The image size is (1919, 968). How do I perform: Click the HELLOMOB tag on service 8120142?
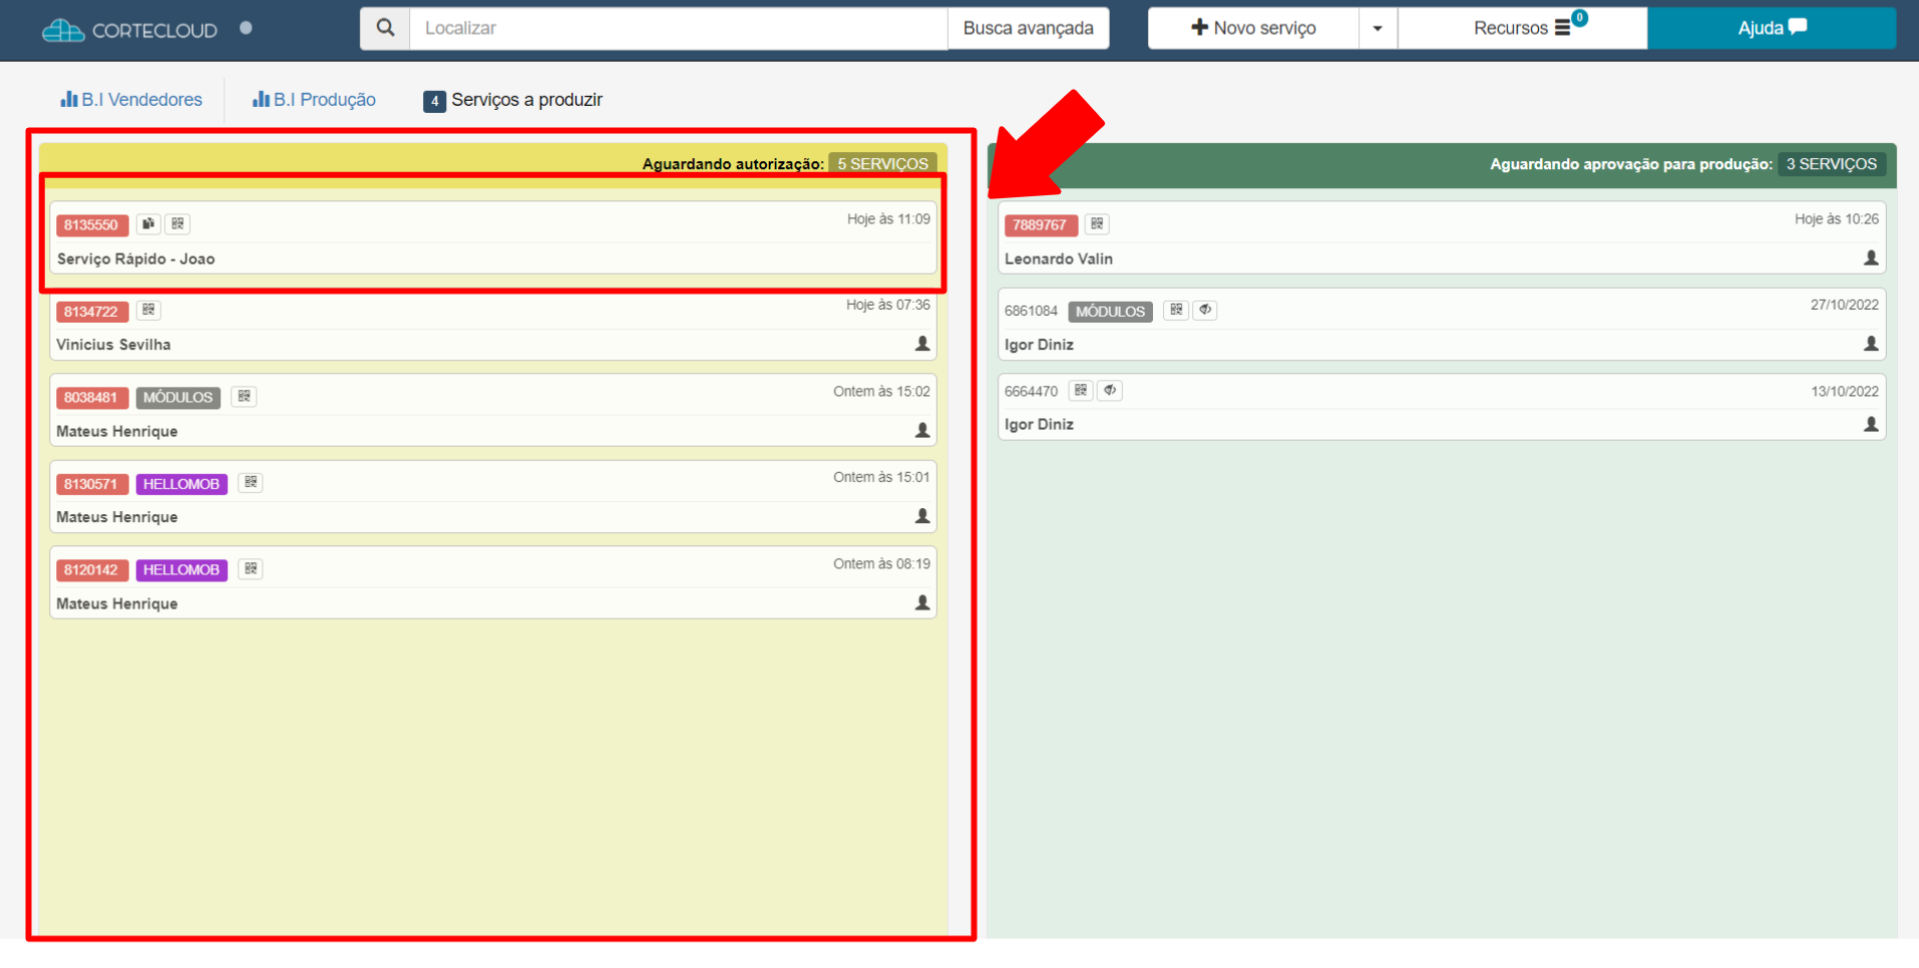pos(181,570)
